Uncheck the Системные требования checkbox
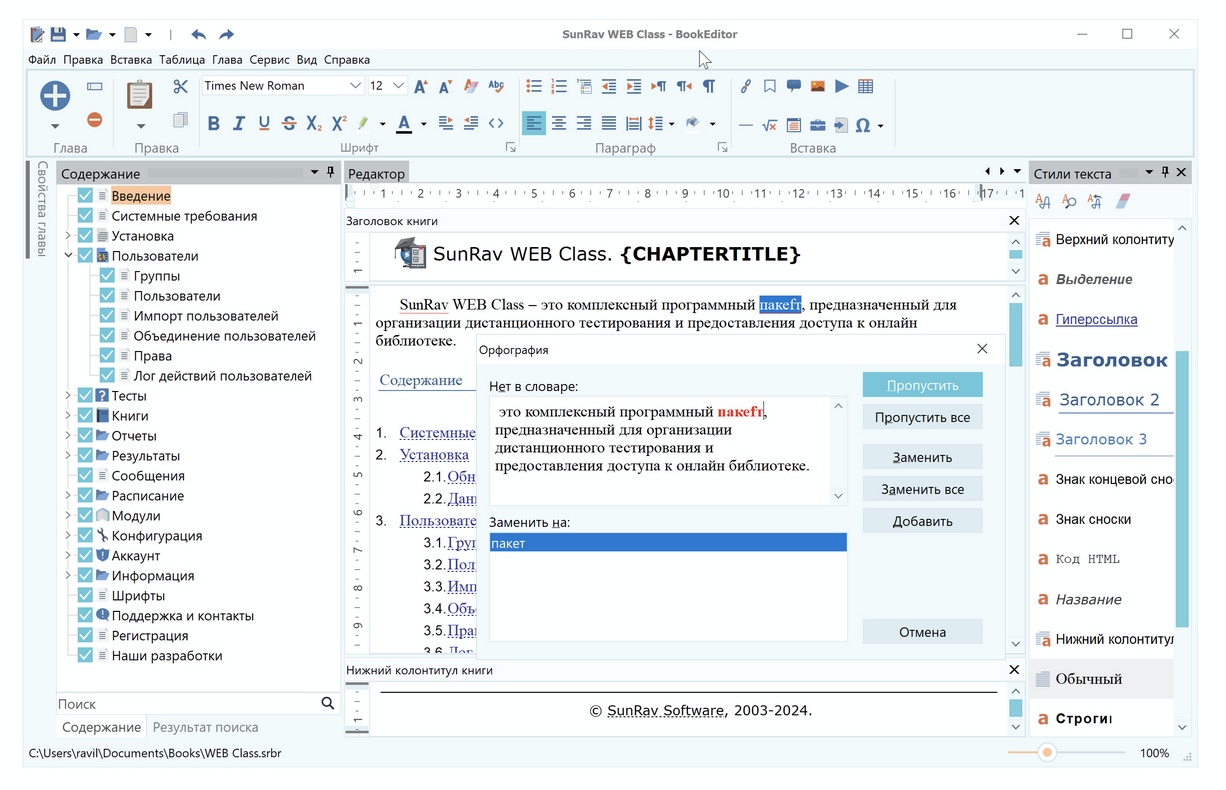The height and width of the screenshot is (790, 1226). click(x=85, y=216)
